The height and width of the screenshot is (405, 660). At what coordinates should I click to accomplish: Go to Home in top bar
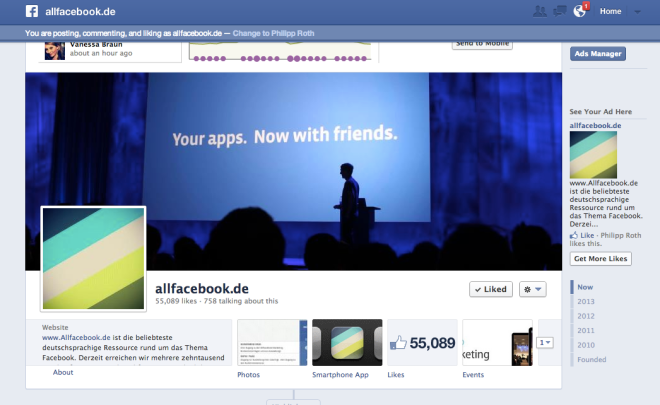(x=610, y=11)
